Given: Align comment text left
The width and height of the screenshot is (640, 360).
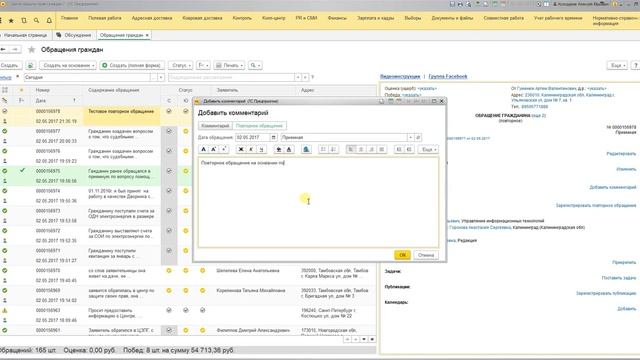Looking at the screenshot, I should coord(351,149).
